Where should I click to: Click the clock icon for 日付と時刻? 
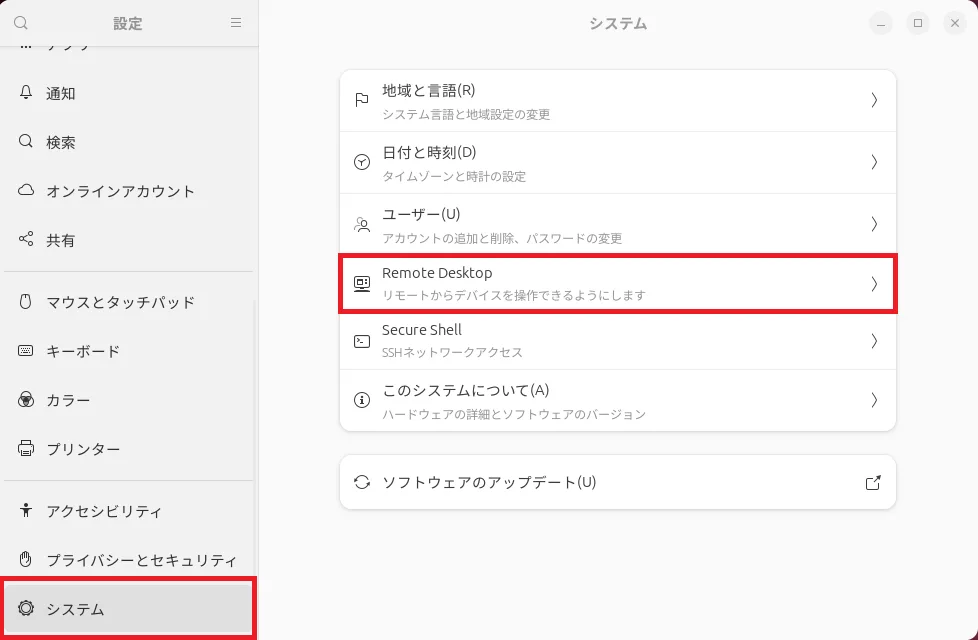(x=362, y=162)
